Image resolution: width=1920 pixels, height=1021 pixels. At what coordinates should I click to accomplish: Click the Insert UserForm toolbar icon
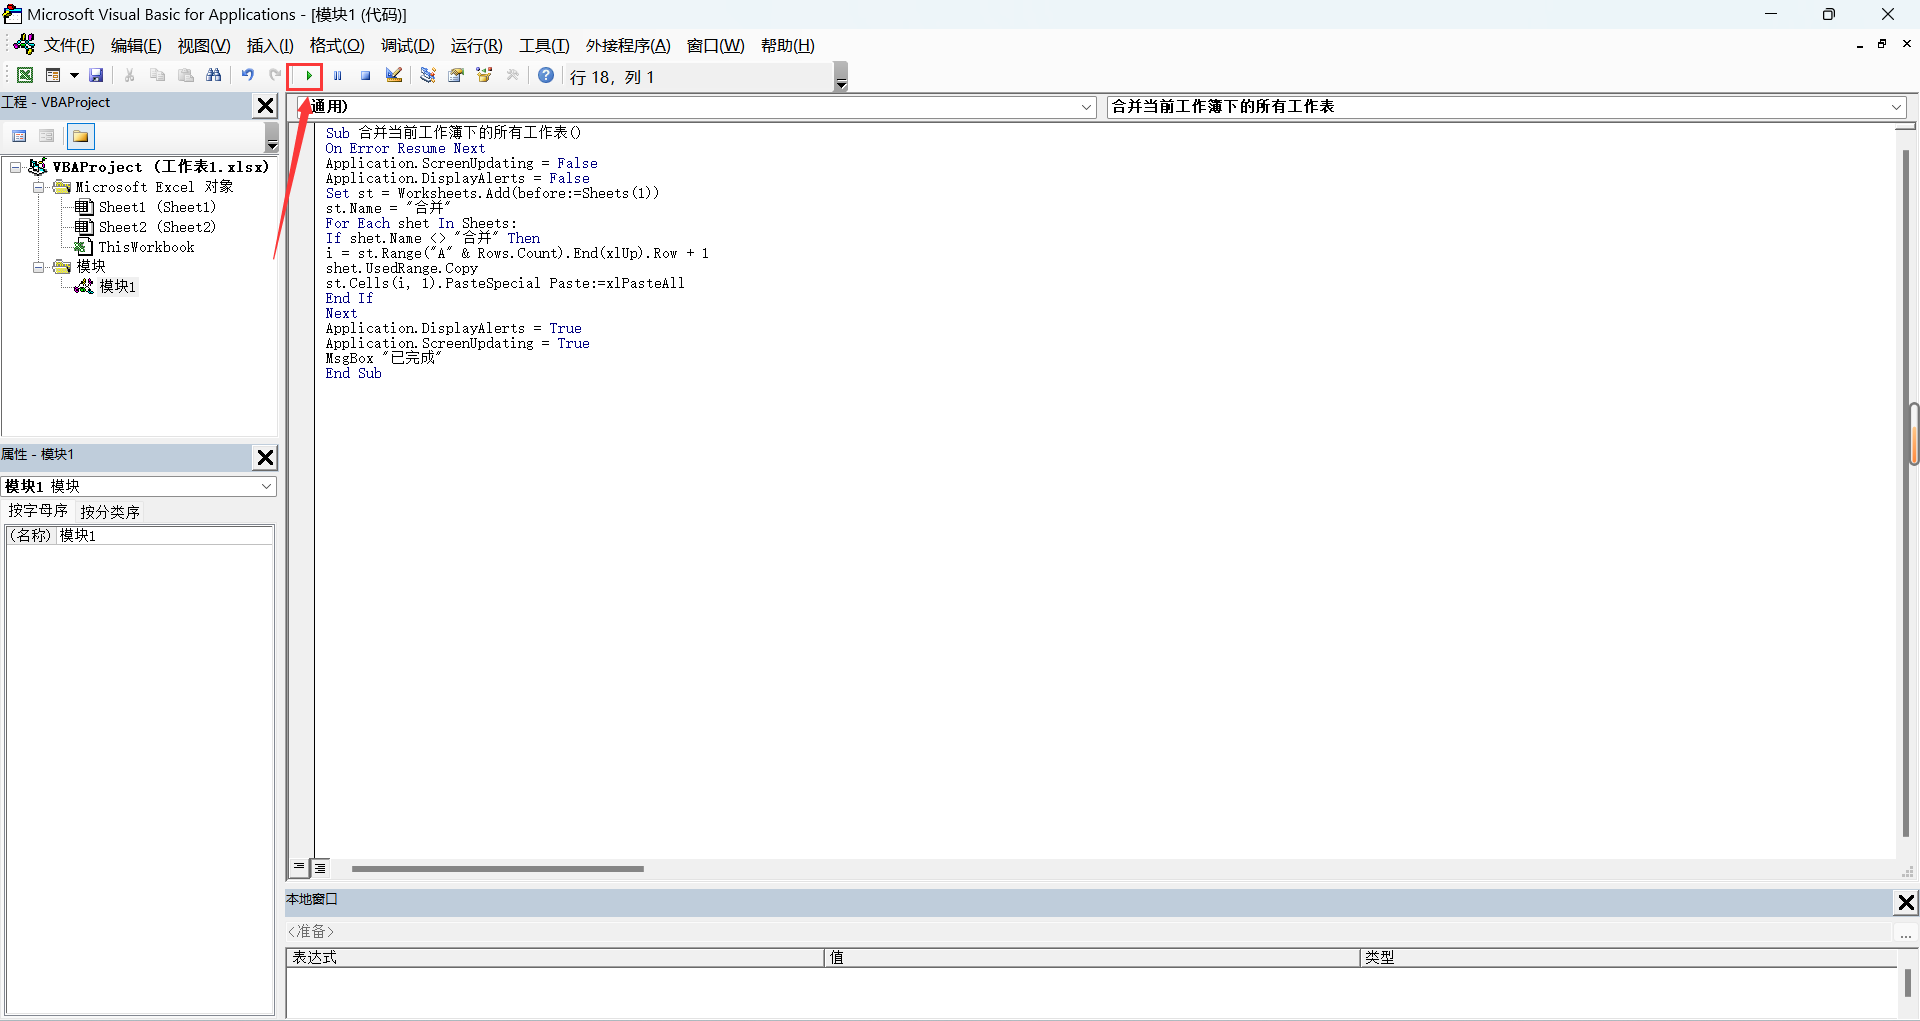(x=53, y=76)
